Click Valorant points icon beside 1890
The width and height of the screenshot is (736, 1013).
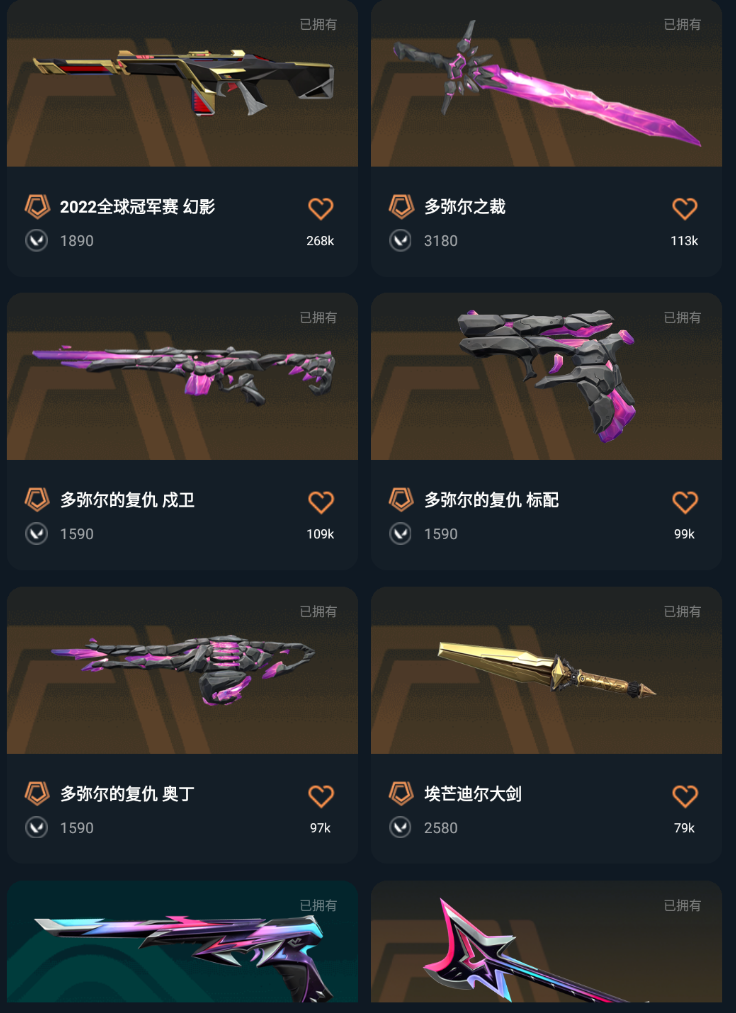click(x=36, y=241)
